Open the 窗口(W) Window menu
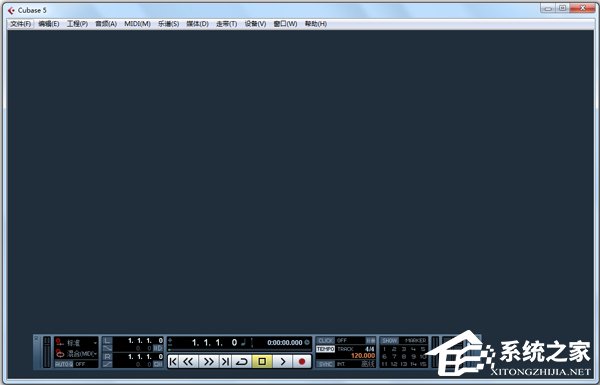 285,24
